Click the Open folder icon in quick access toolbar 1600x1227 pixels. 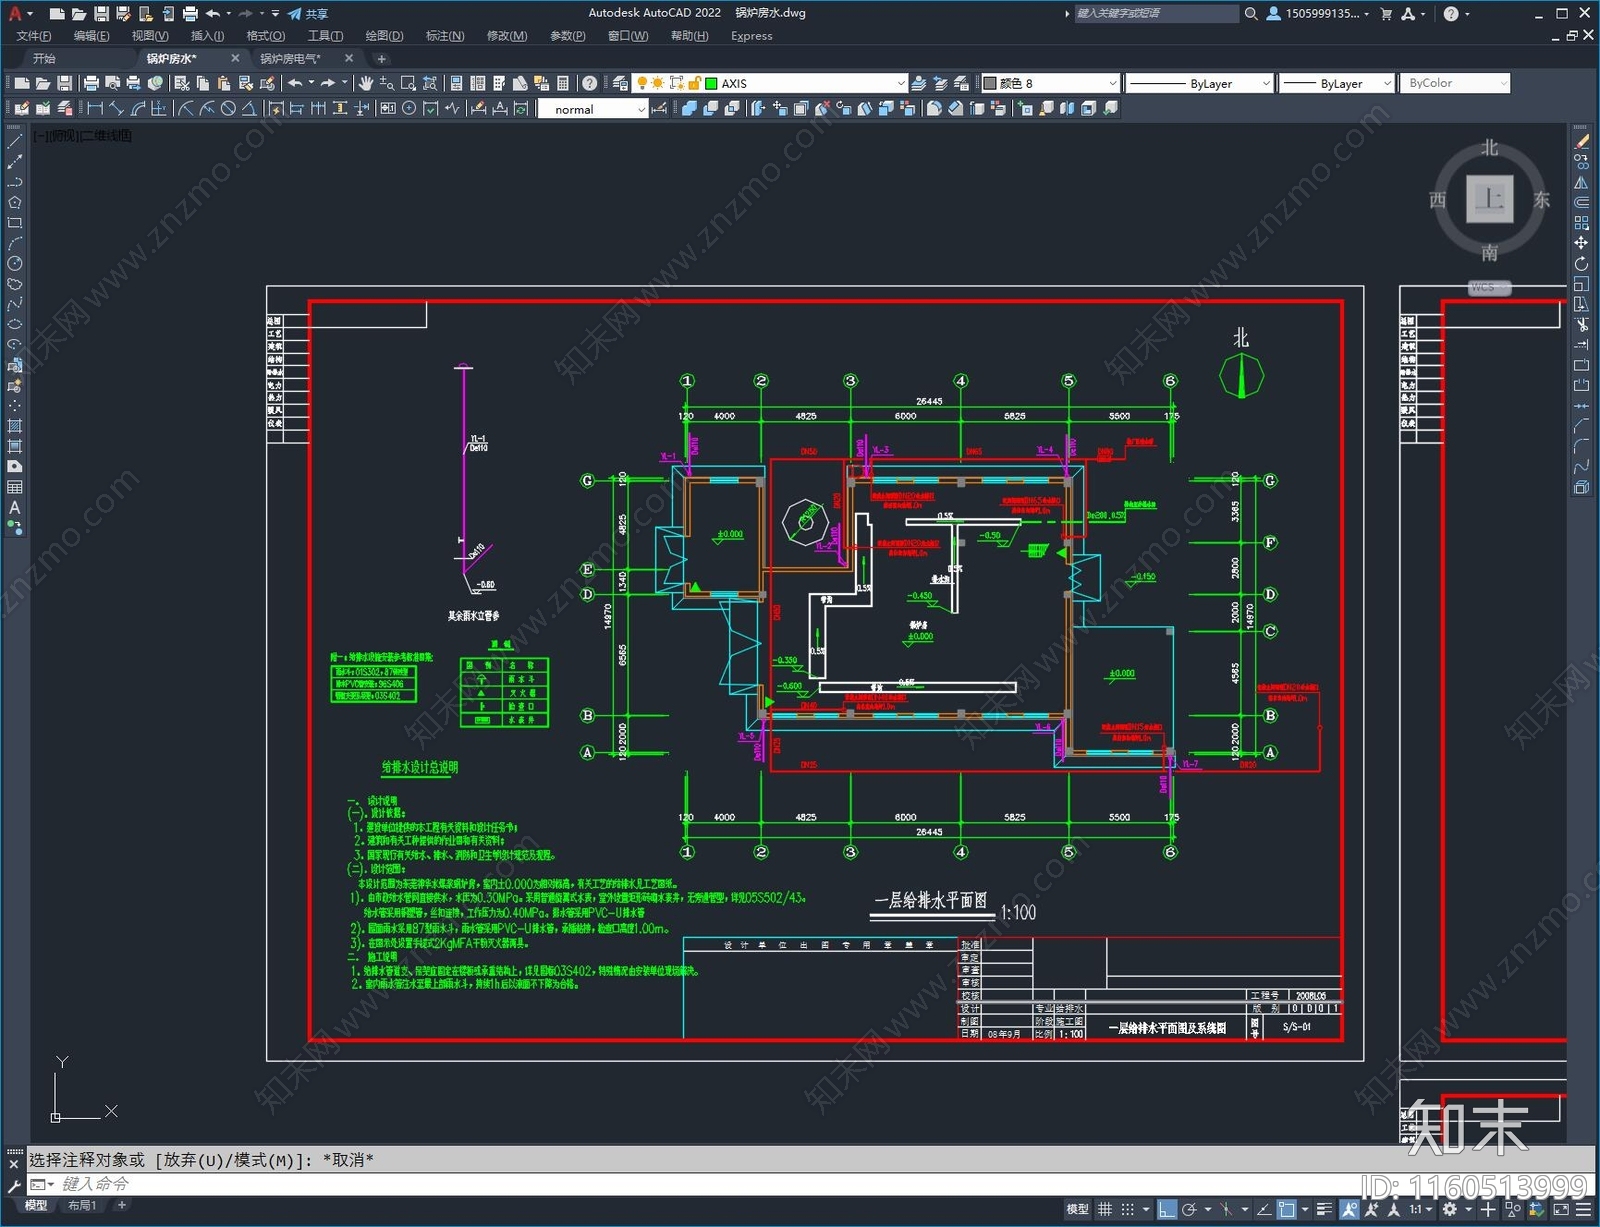tap(78, 14)
